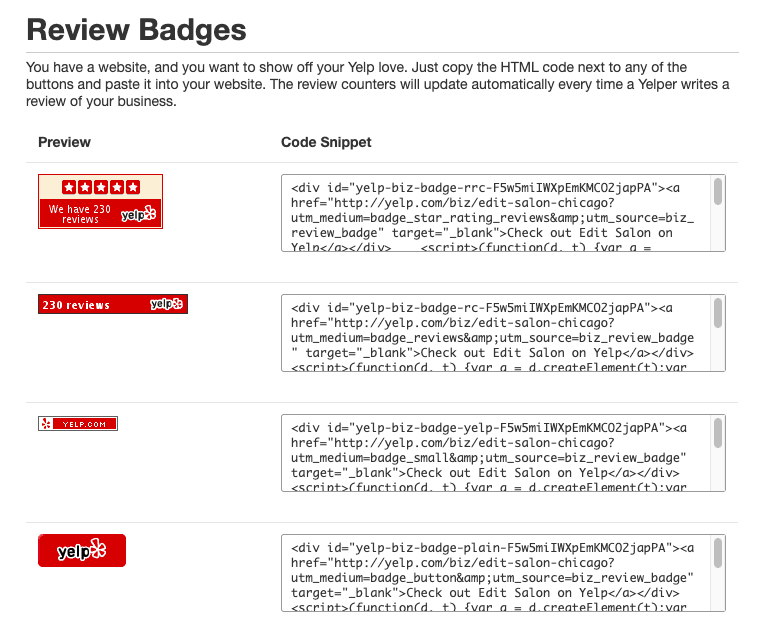The width and height of the screenshot is (760, 644).
Task: Click the five-star rating badge preview
Action: (x=100, y=201)
